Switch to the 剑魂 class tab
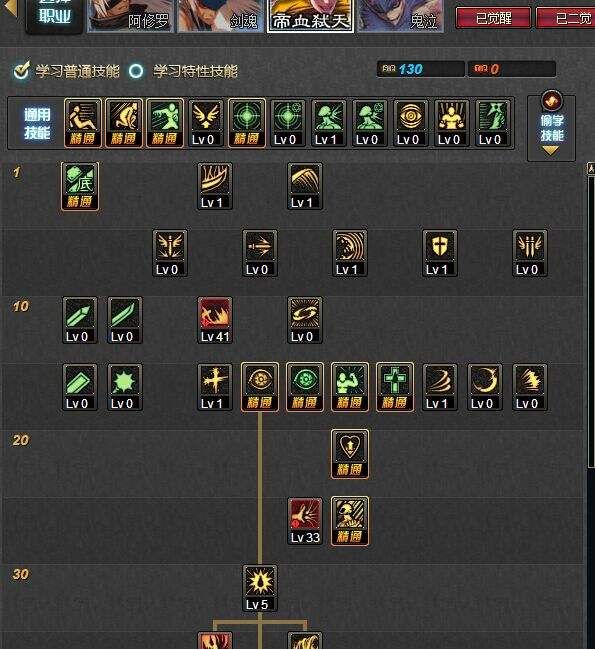Viewport: 595px width, 649px height. click(x=221, y=16)
